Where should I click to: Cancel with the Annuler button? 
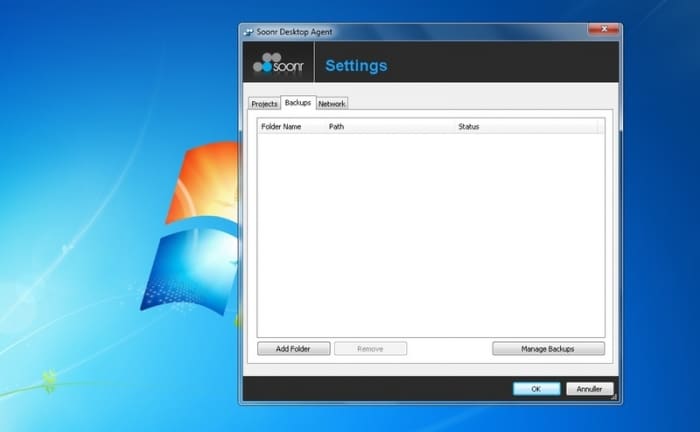coord(589,388)
